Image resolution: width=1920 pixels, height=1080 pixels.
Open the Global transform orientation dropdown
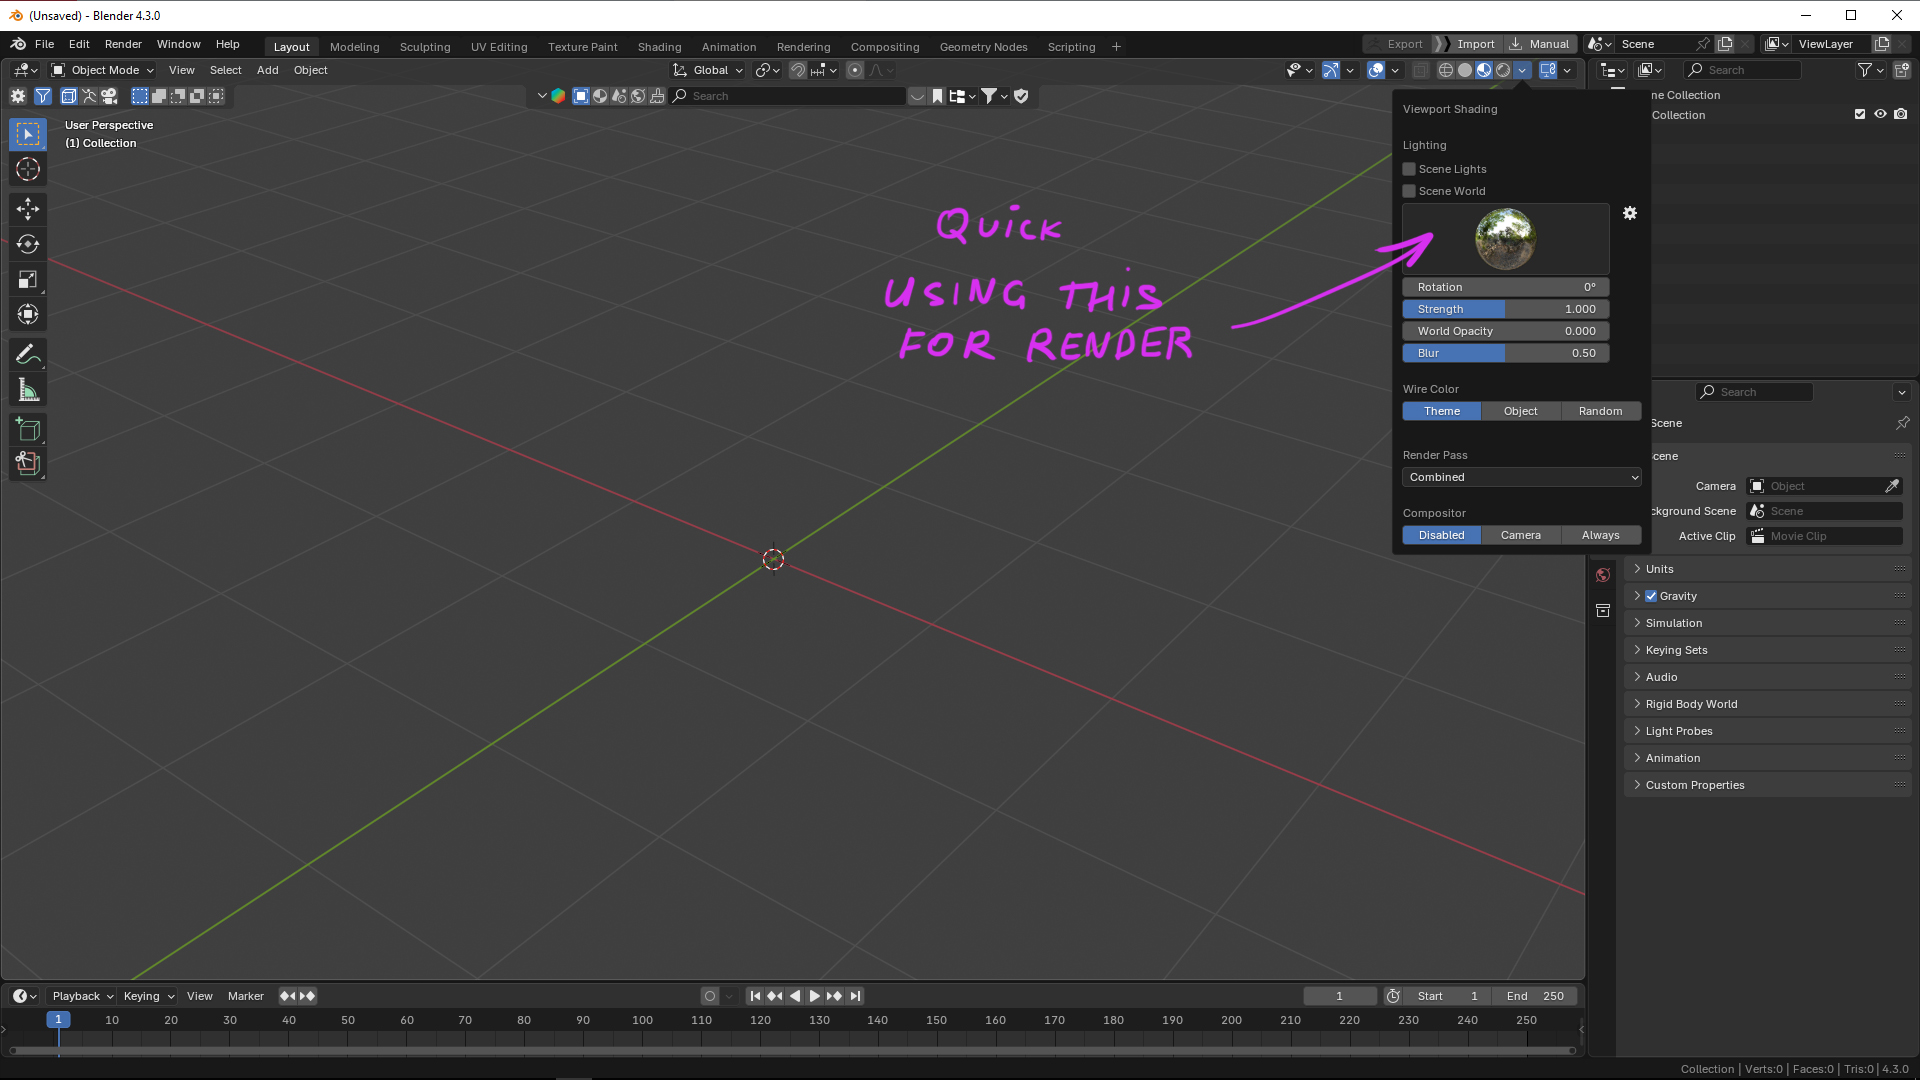point(708,70)
